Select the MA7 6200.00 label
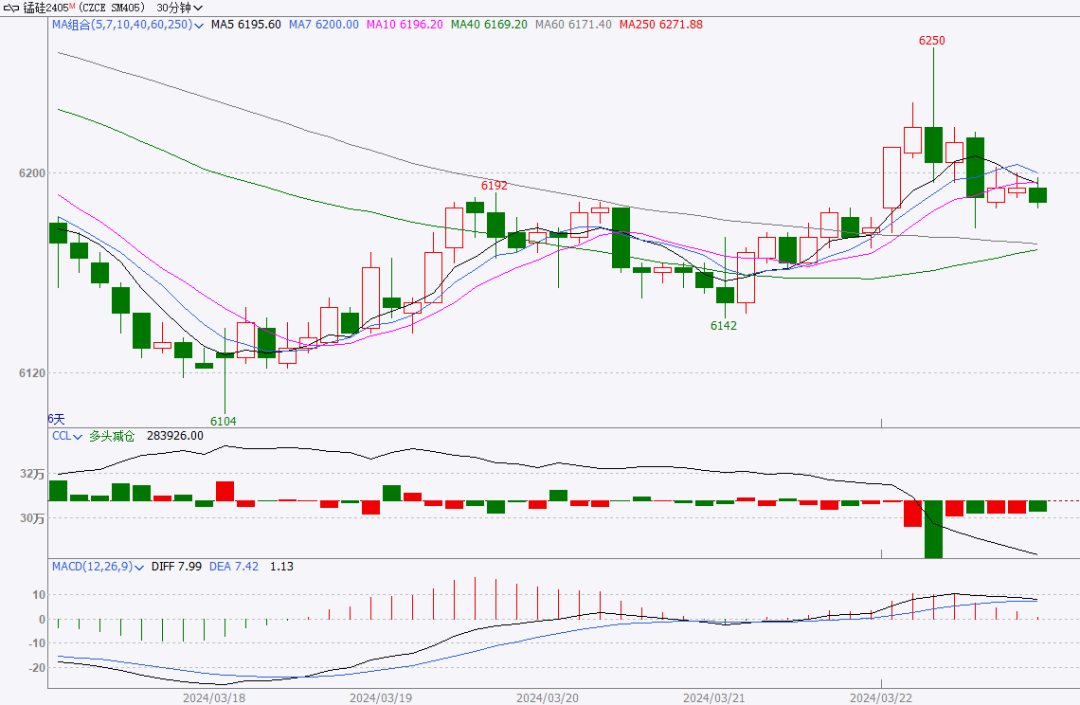This screenshot has width=1080, height=705. coord(324,25)
